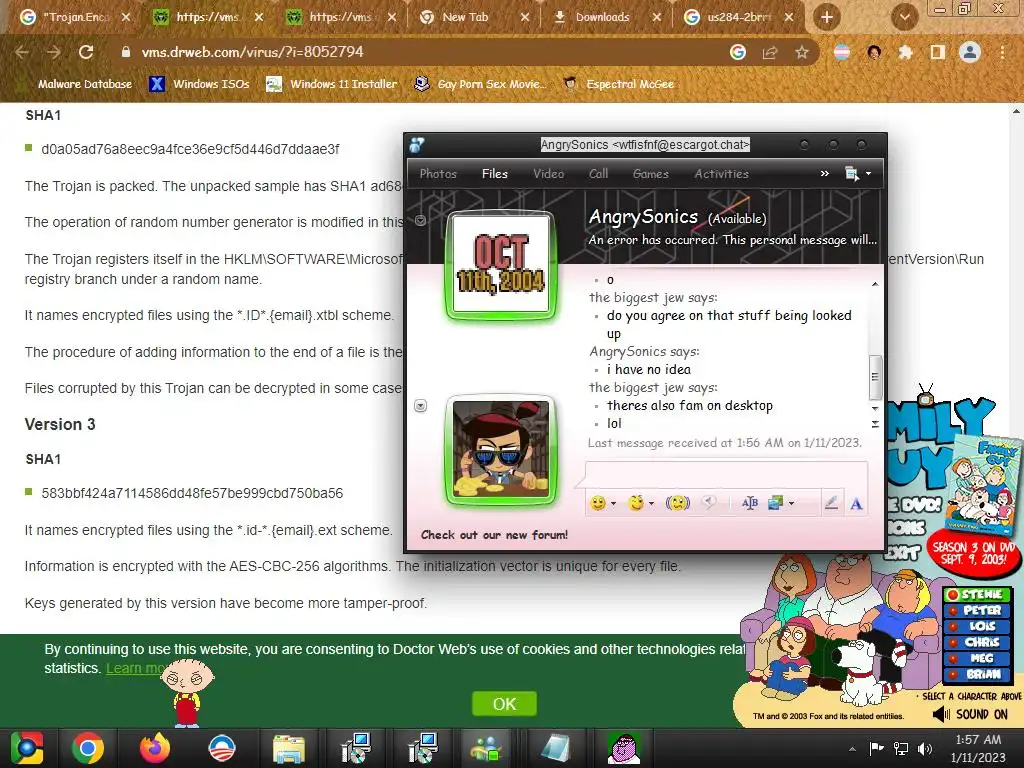
Task: Send a wink in the chat
Action: pyautogui.click(x=635, y=503)
